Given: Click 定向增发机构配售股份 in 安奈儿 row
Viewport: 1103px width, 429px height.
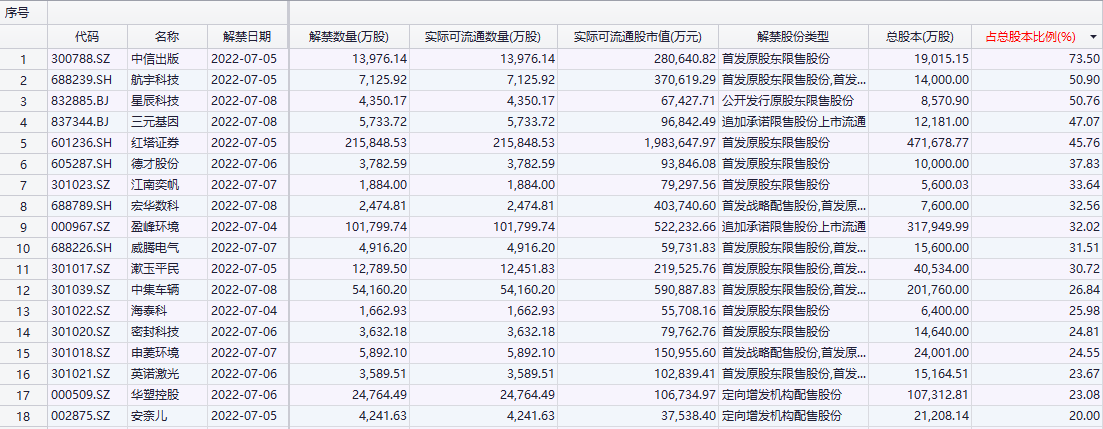Looking at the screenshot, I should (x=782, y=417).
